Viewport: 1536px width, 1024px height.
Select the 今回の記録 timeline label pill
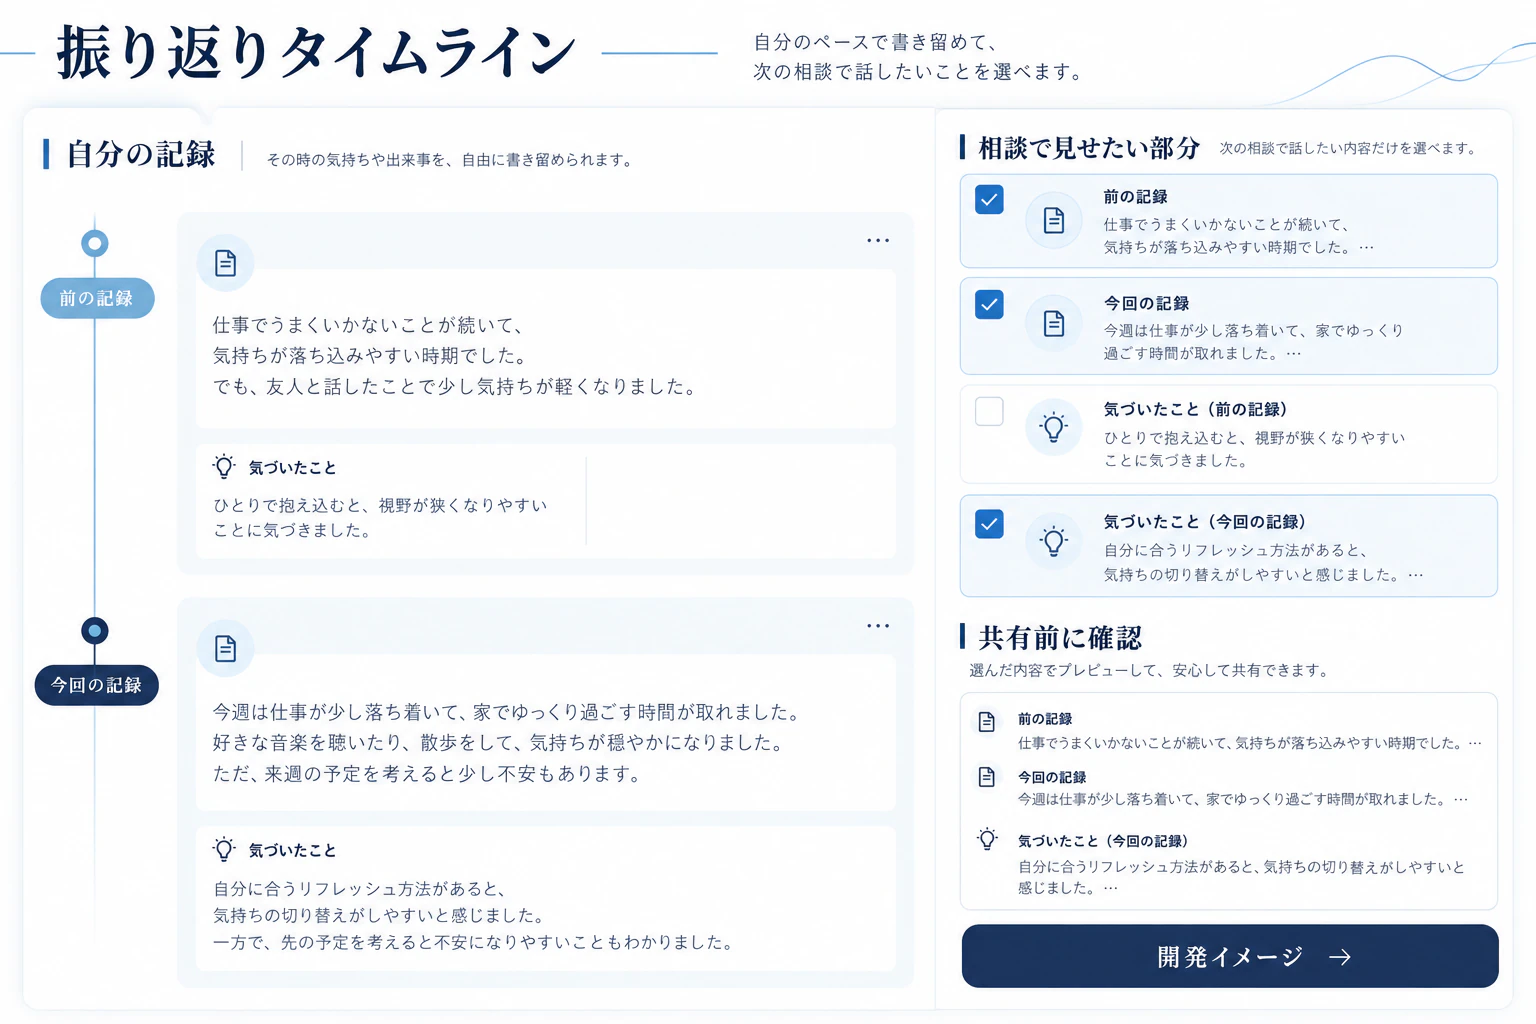click(97, 685)
